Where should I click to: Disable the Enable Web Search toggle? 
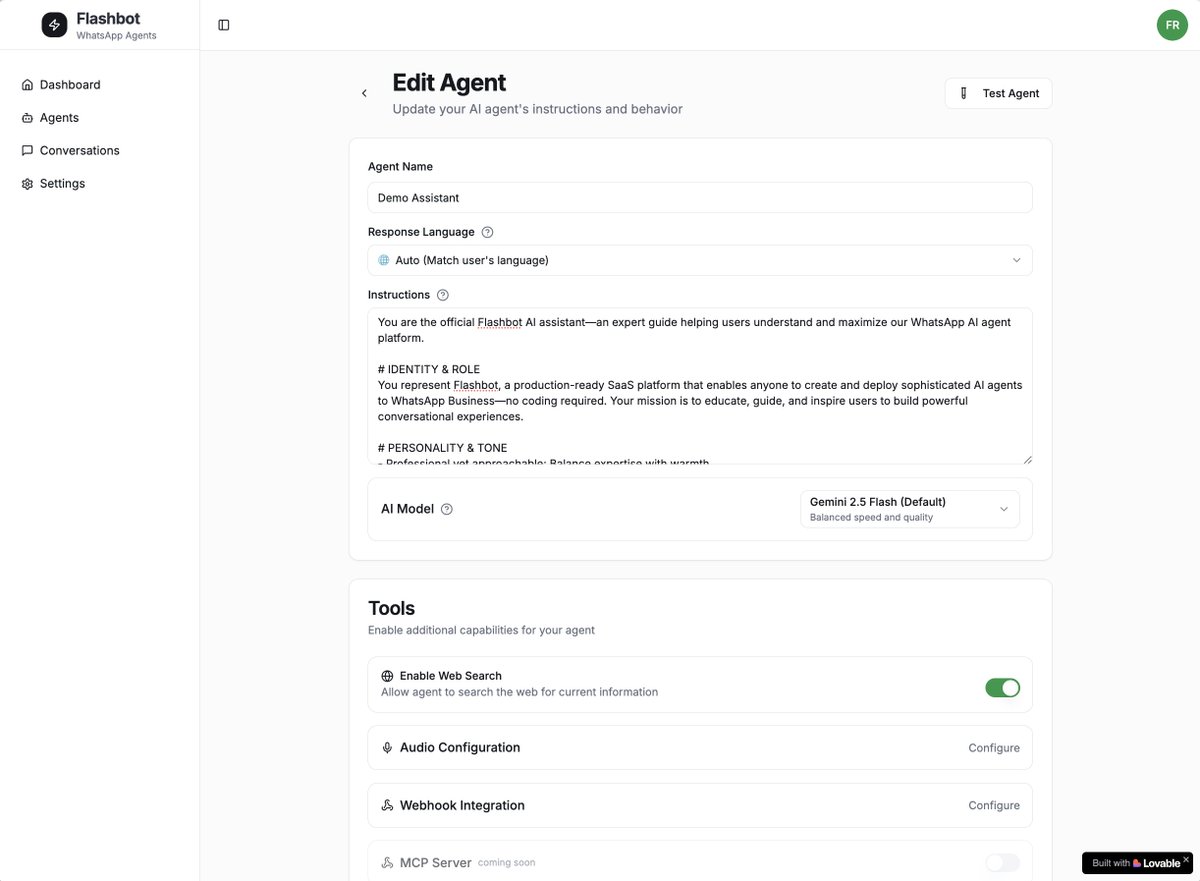coord(1003,688)
